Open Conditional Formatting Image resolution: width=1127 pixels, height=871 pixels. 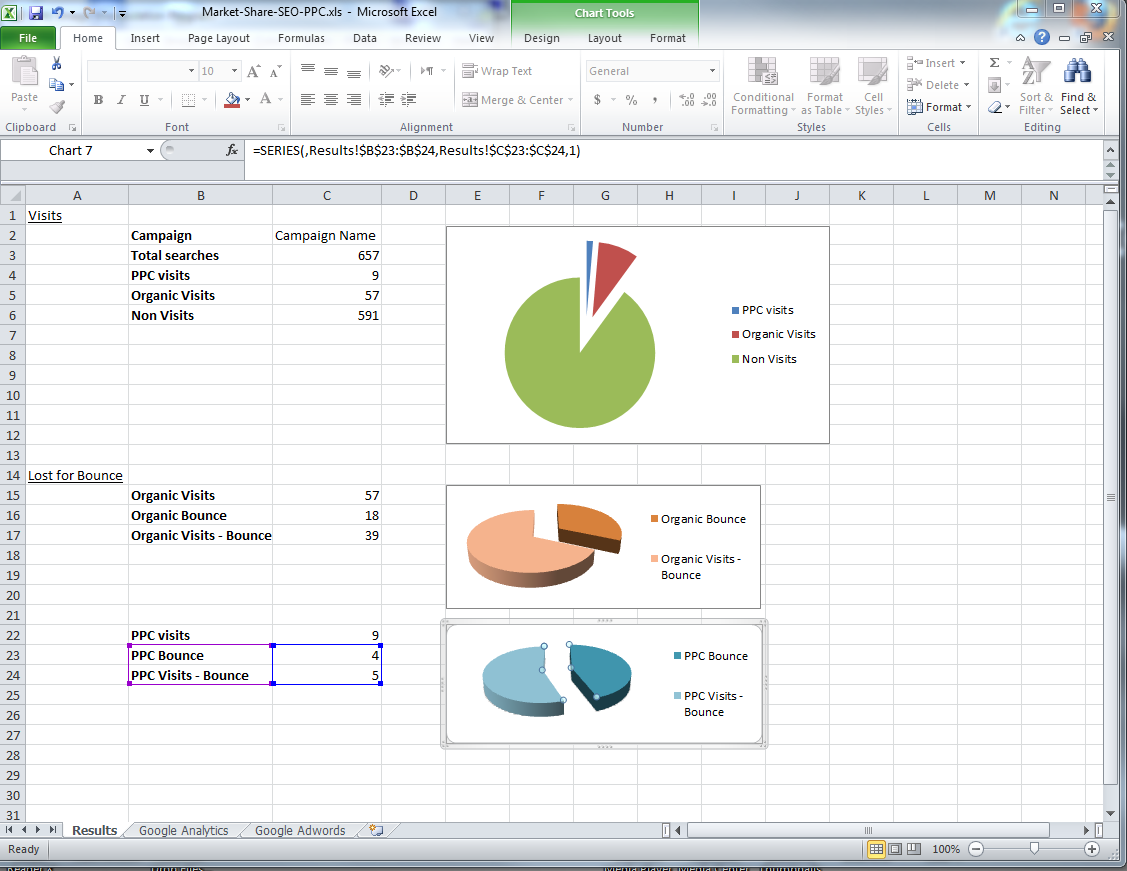(763, 87)
